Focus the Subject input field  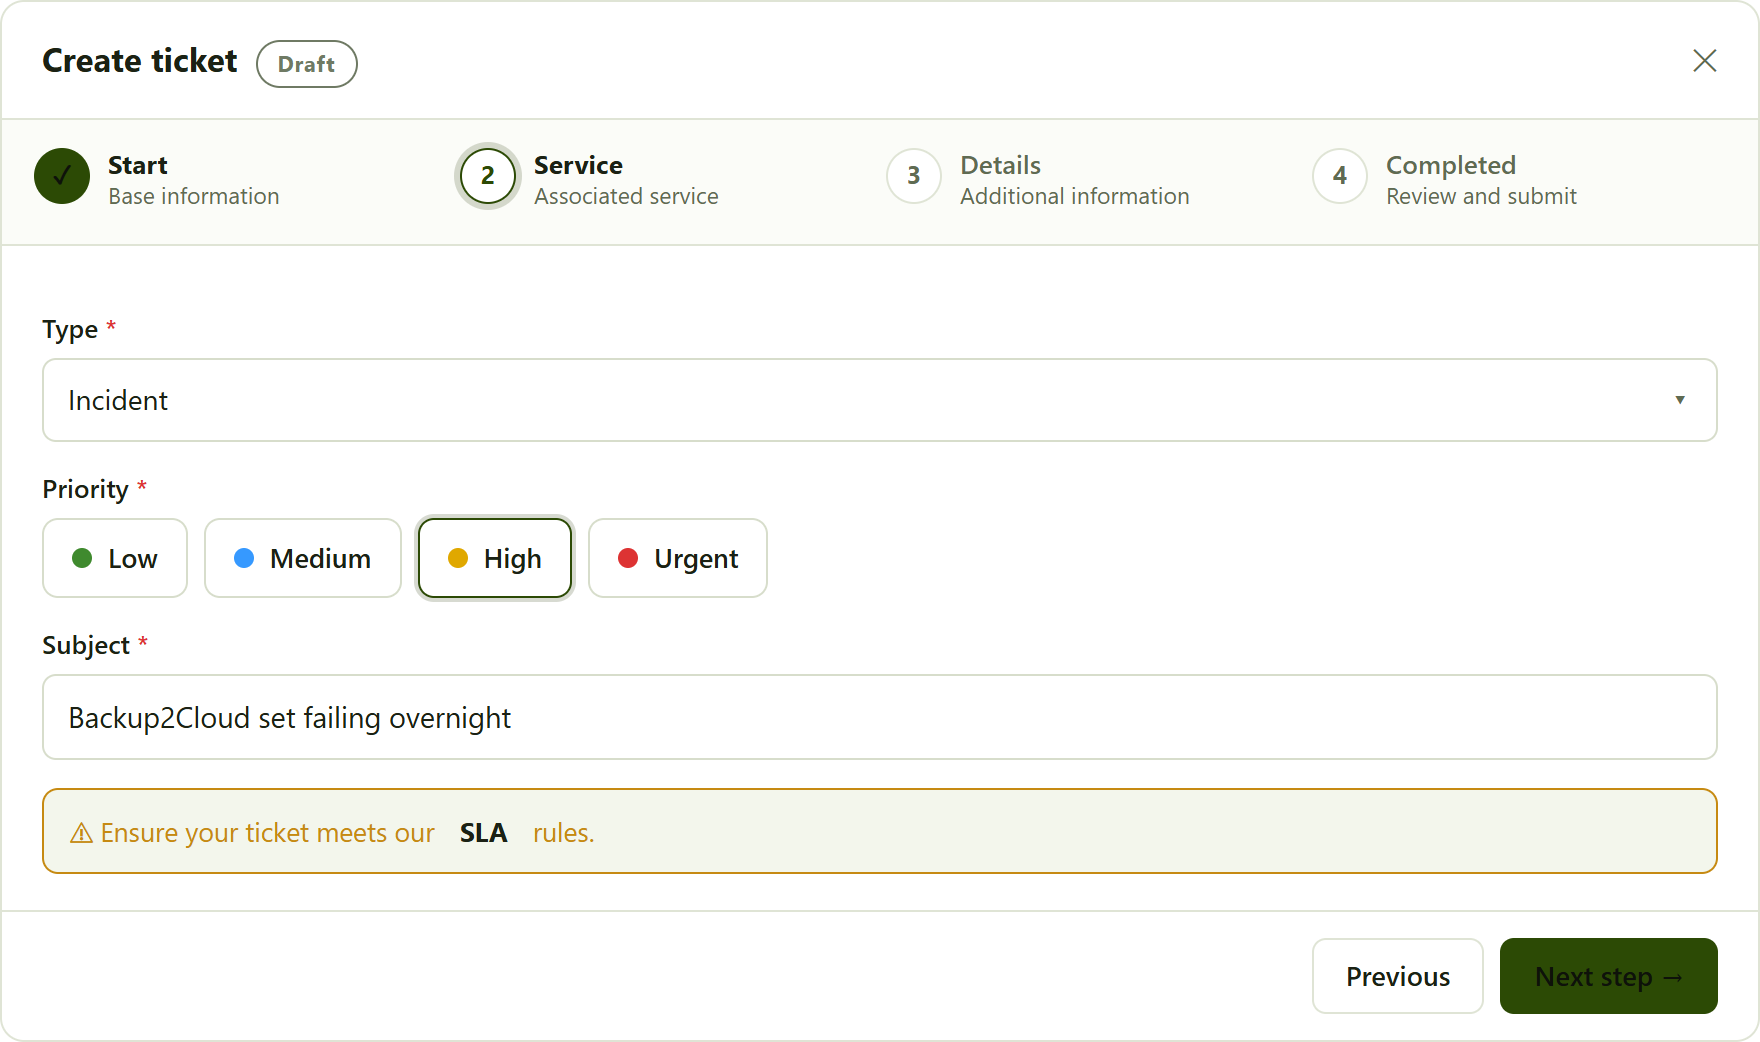click(880, 717)
